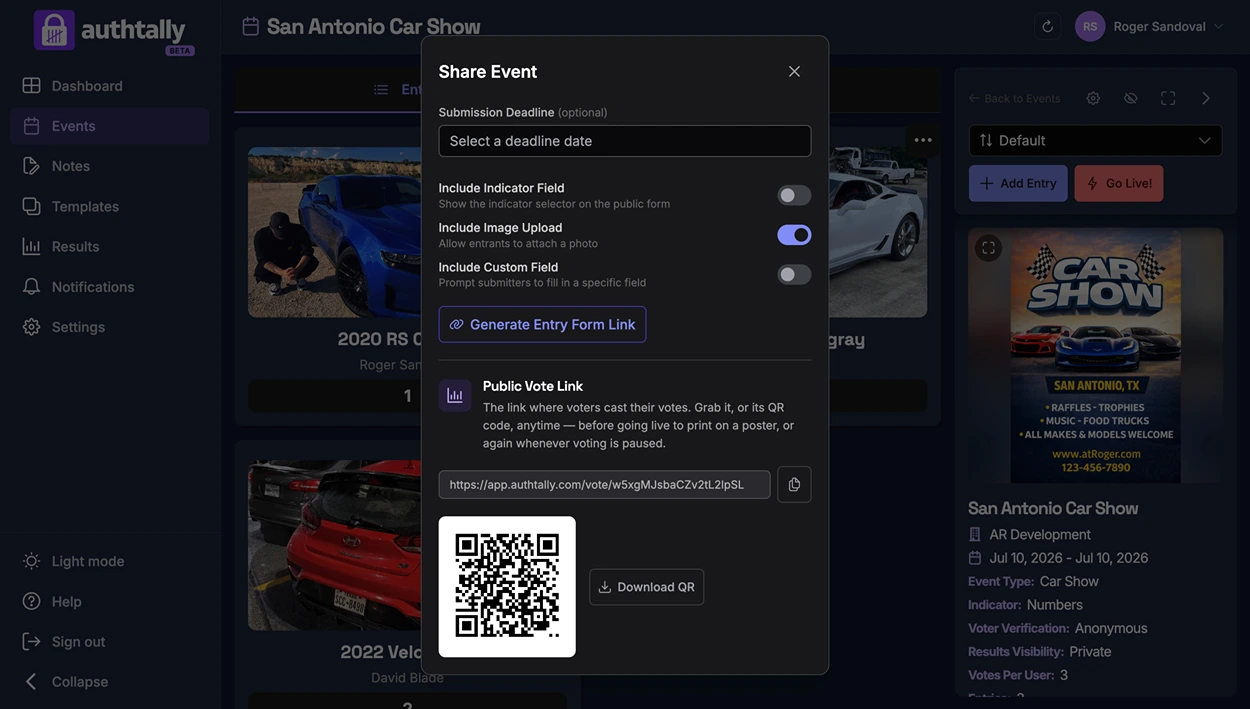Open Notes in sidebar

point(110,166)
